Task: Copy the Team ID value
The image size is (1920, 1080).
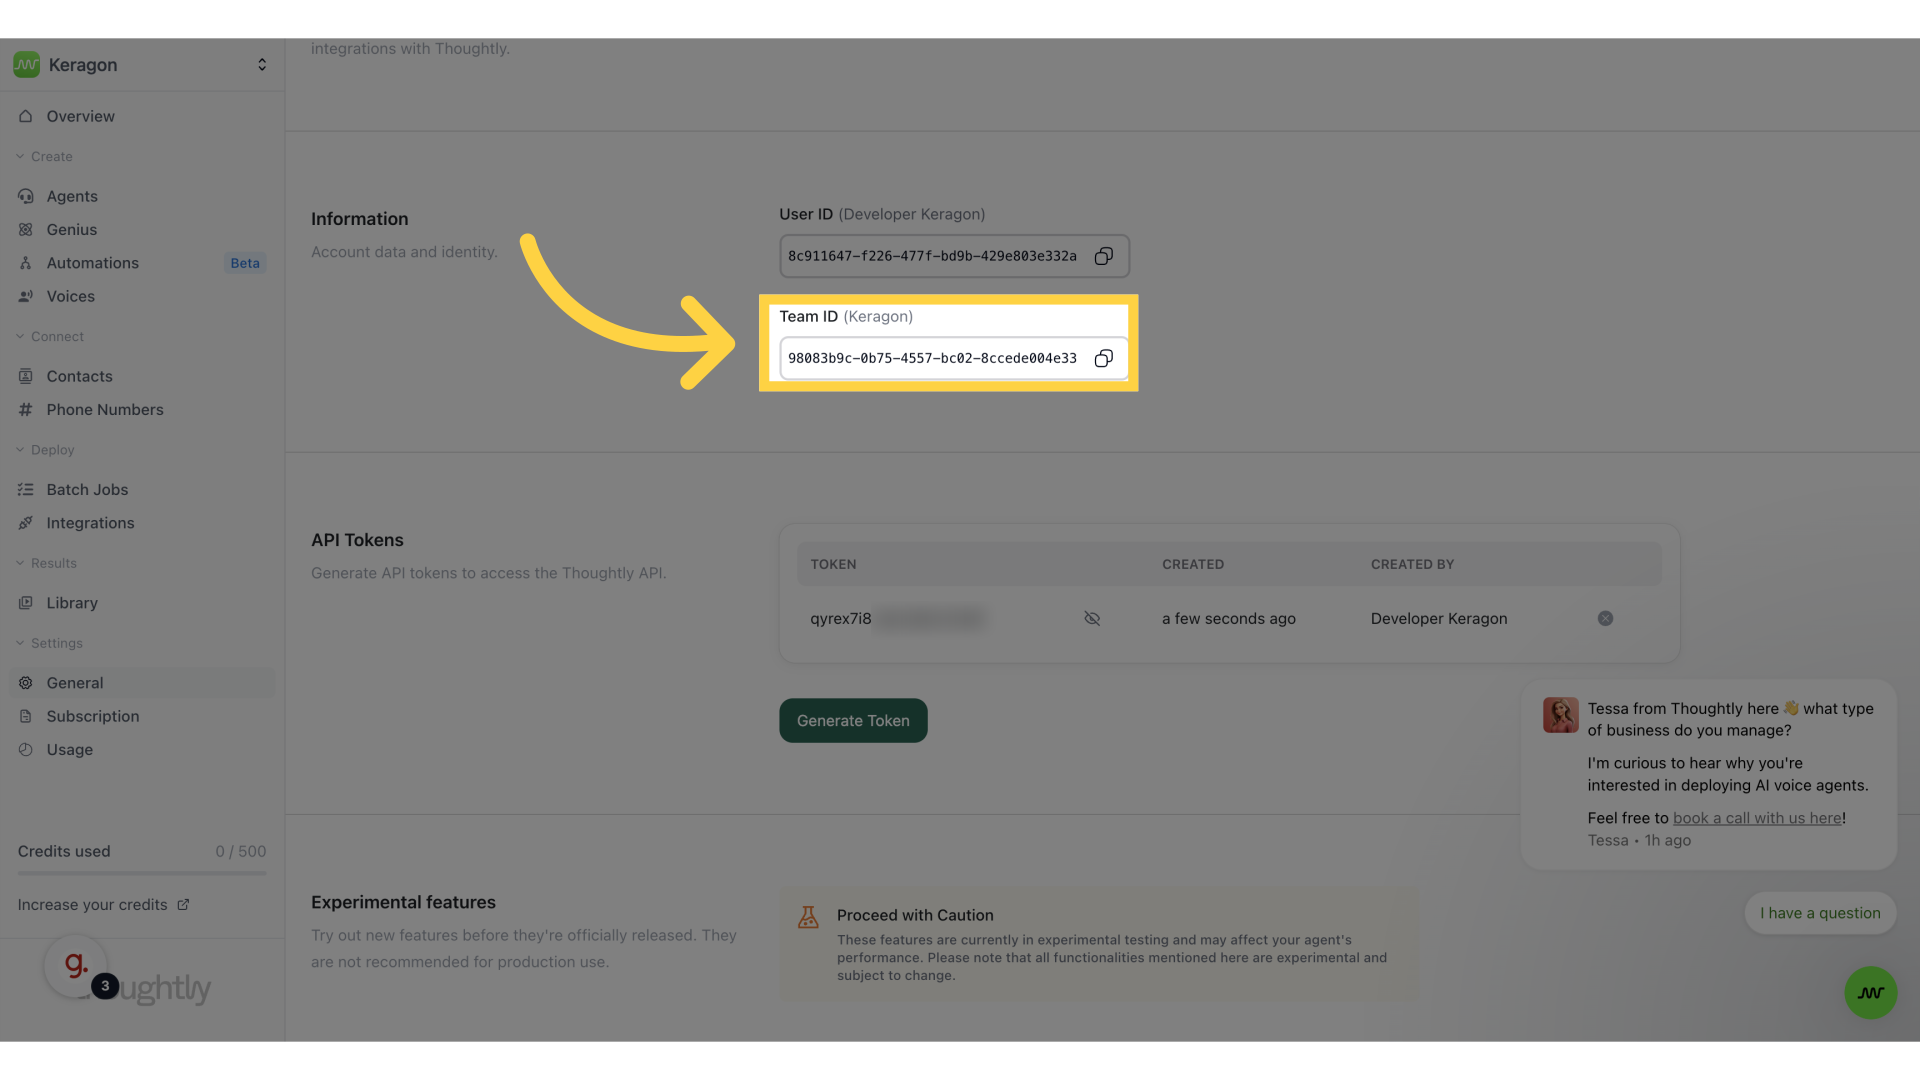Action: pos(1103,358)
